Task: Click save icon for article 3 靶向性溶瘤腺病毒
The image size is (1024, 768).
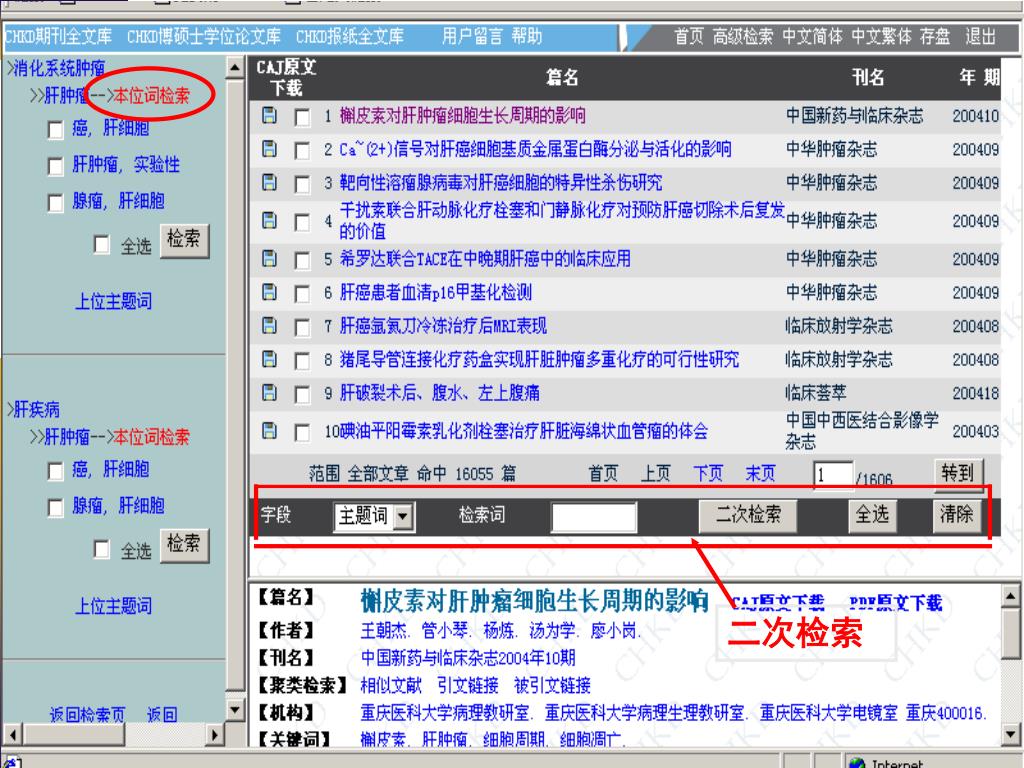Action: coord(268,182)
